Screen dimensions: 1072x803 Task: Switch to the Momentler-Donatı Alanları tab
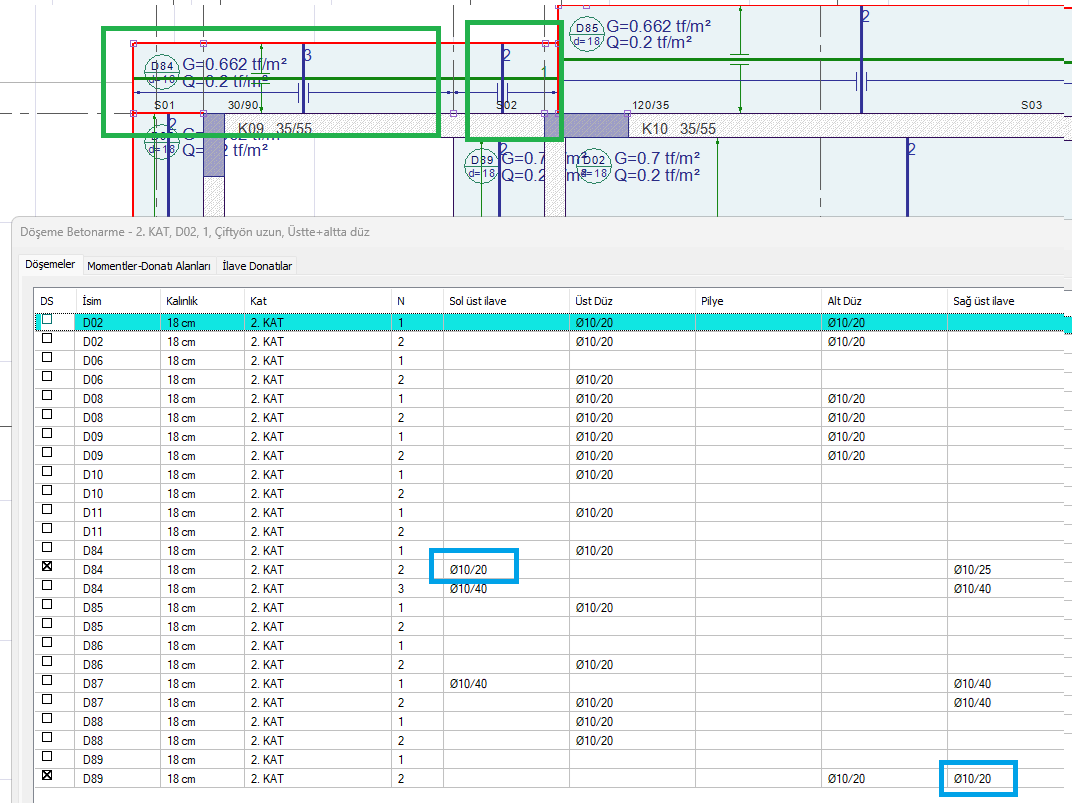148,266
